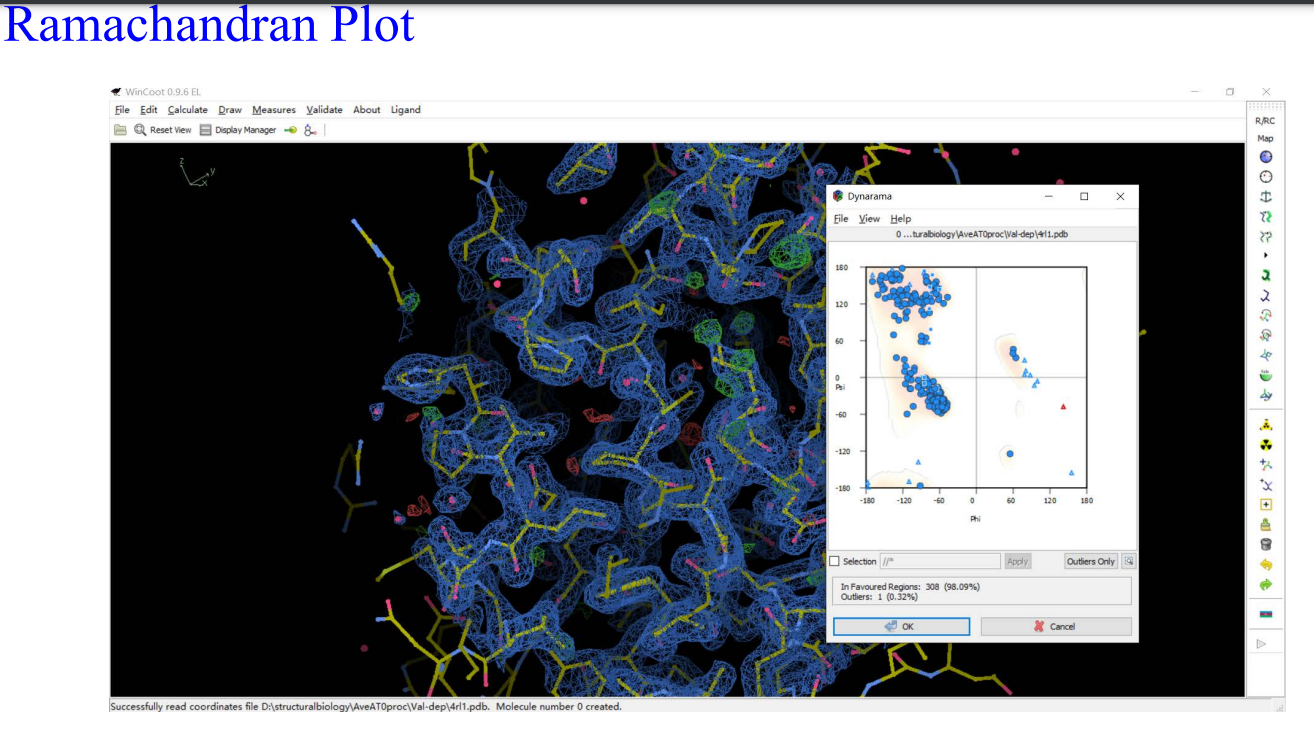Select Simple Mutate radiation-symbol icon
Image resolution: width=1314 pixels, height=731 pixels.
pos(1266,445)
